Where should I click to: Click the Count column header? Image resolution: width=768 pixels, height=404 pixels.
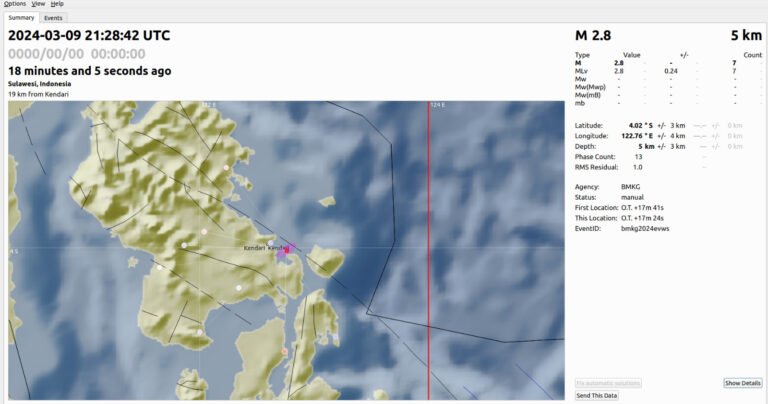[752, 55]
